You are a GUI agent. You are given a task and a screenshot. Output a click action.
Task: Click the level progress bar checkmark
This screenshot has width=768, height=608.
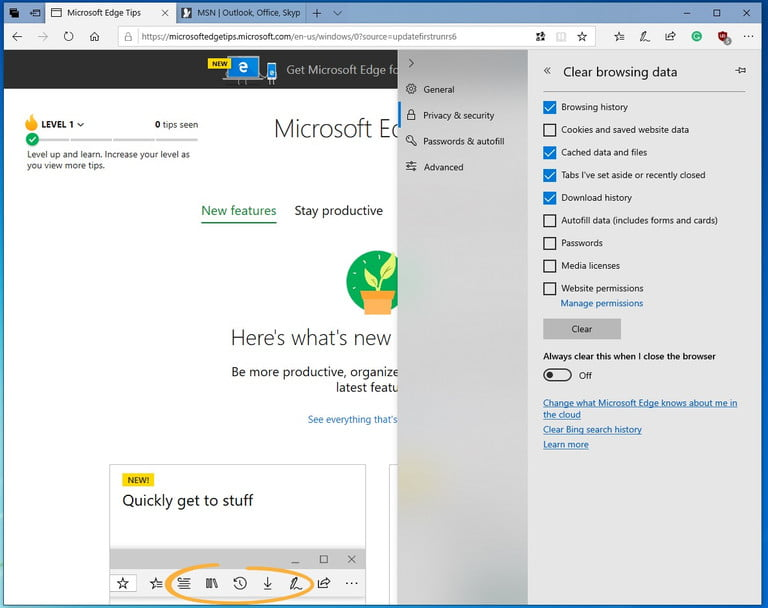pyautogui.click(x=32, y=140)
